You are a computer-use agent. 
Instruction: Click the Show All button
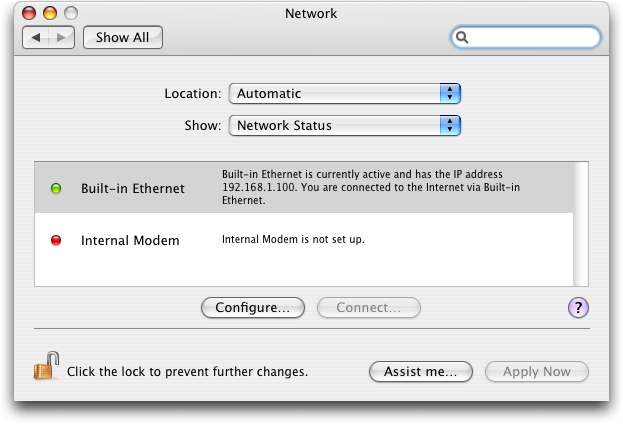pos(123,38)
